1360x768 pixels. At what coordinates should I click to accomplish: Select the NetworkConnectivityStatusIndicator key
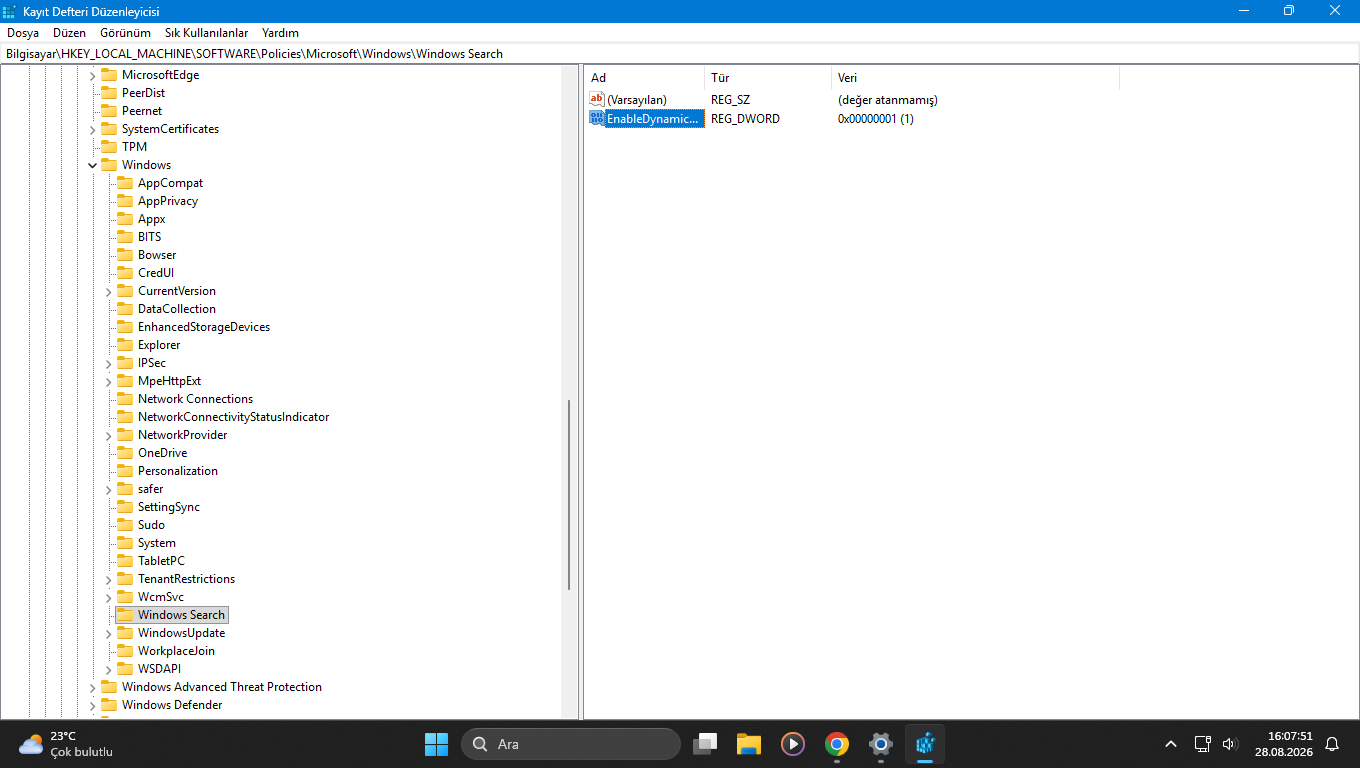234,417
